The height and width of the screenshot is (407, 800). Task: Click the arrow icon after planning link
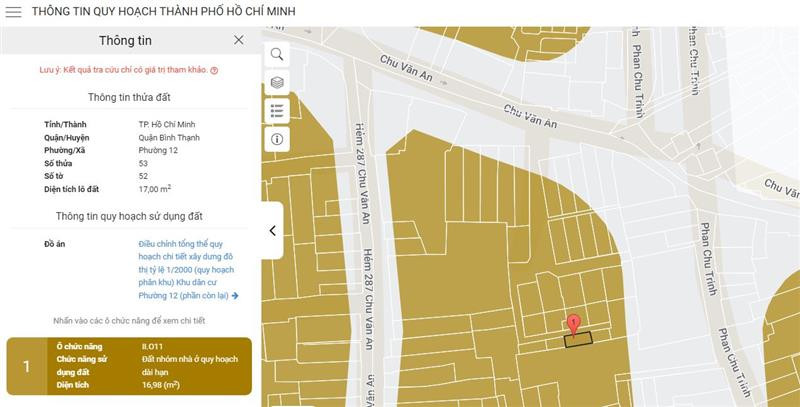pos(235,296)
